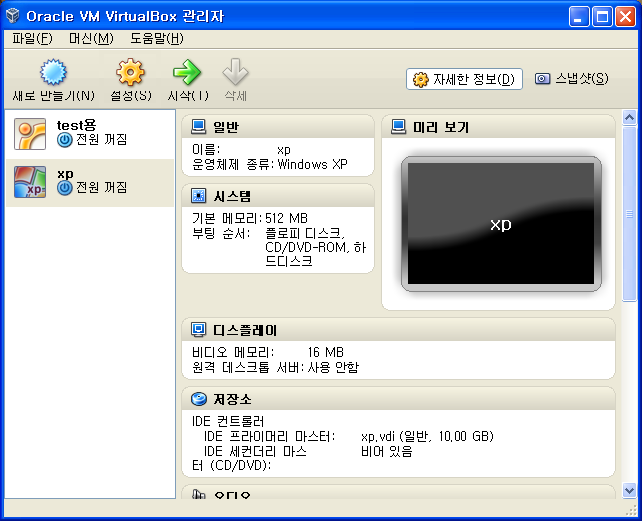This screenshot has height=521, width=642.
Task: Close the VirtualBox 관리자 window
Action: (x=626, y=16)
